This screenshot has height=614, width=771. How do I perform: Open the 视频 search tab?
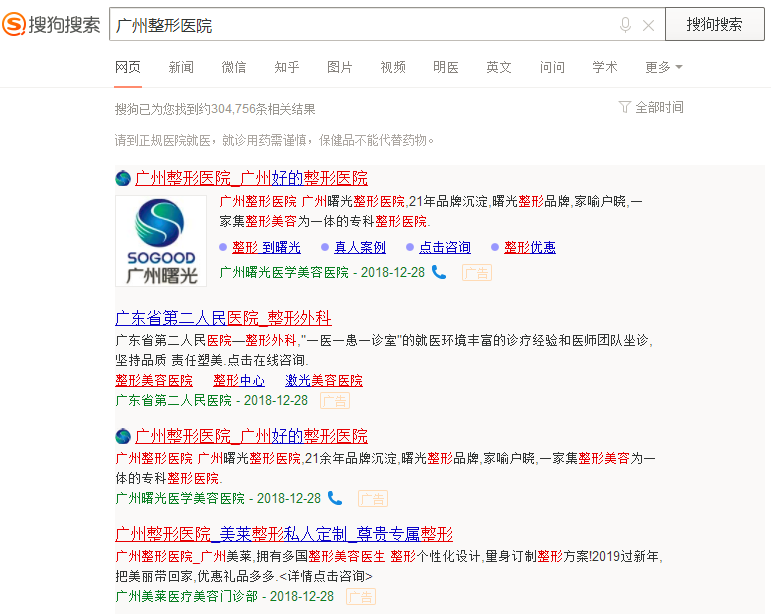coord(393,67)
